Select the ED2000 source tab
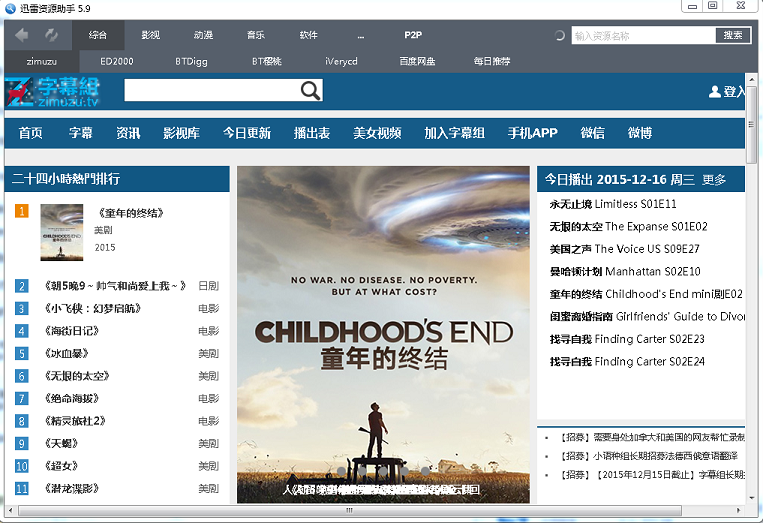This screenshot has height=523, width=763. point(116,61)
